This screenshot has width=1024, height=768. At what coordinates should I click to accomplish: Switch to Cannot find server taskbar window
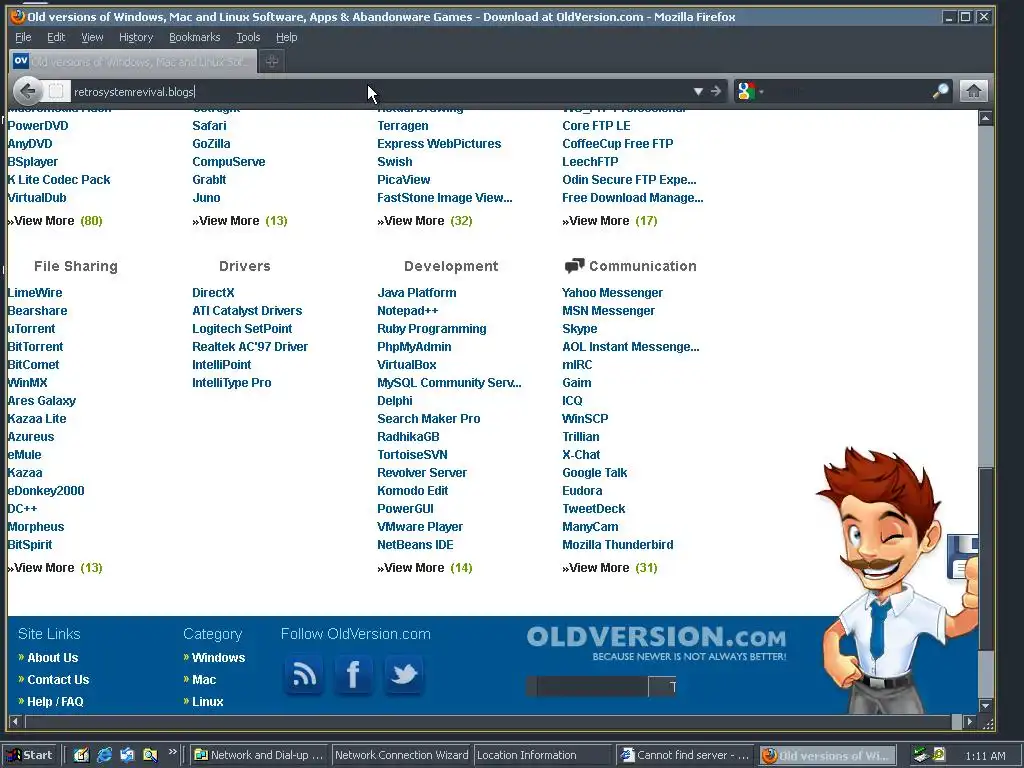click(684, 755)
